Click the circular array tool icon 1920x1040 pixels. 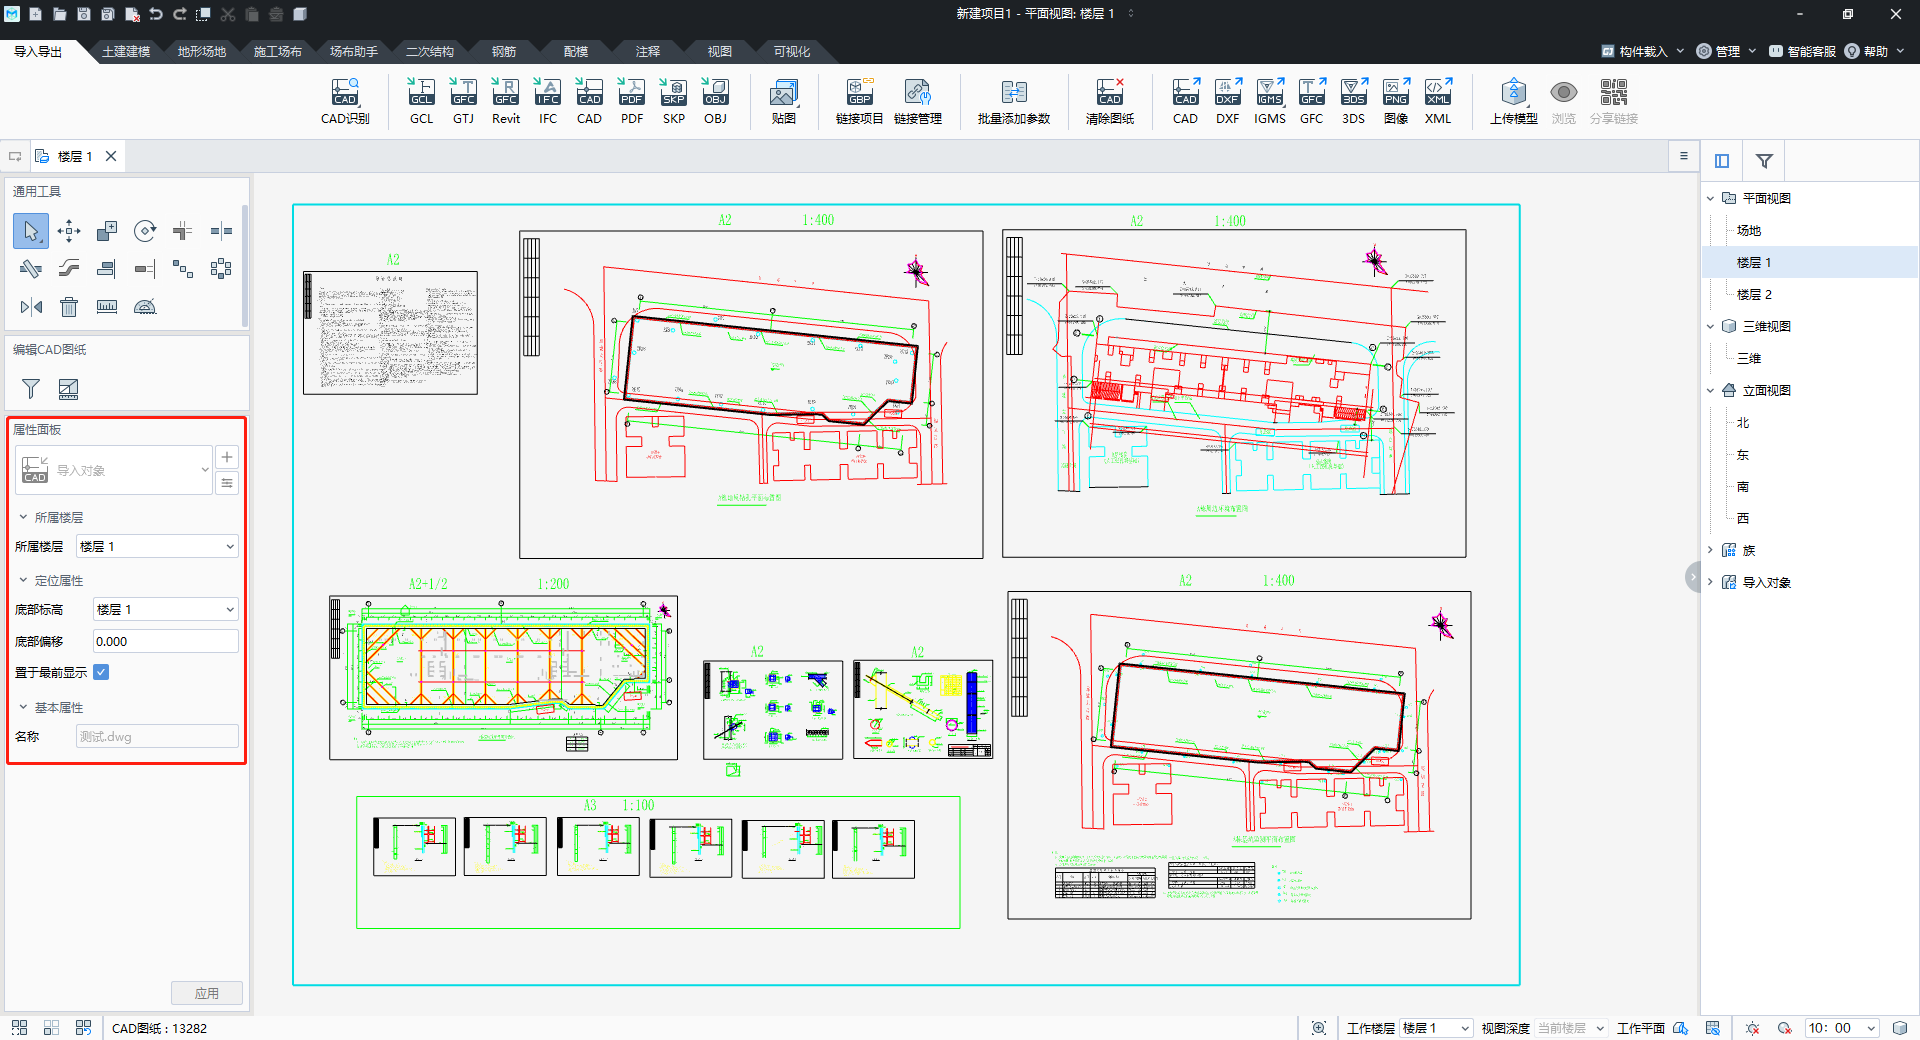(x=221, y=269)
